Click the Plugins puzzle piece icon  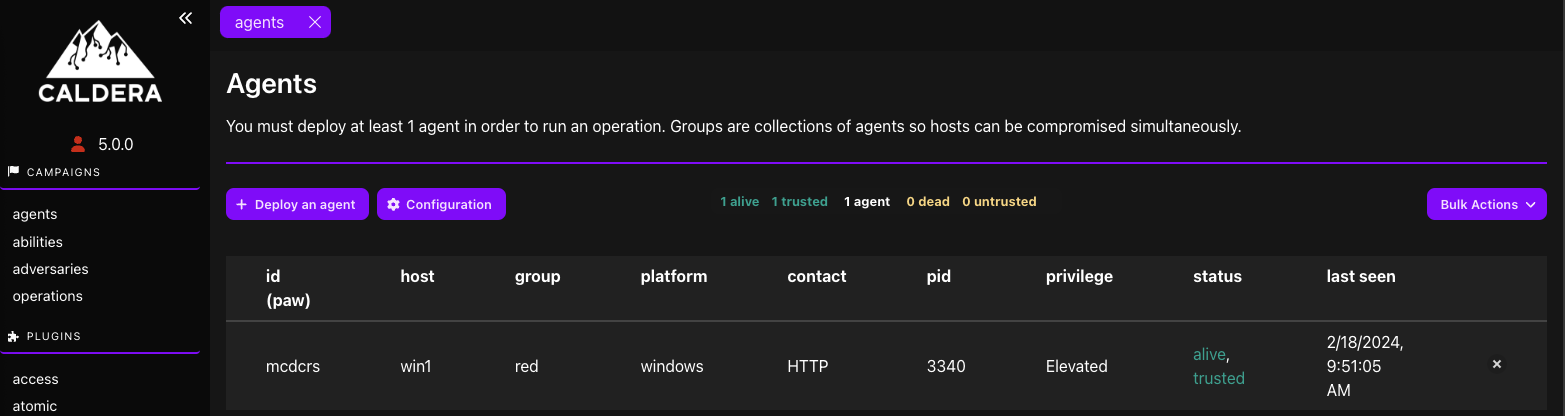14,336
